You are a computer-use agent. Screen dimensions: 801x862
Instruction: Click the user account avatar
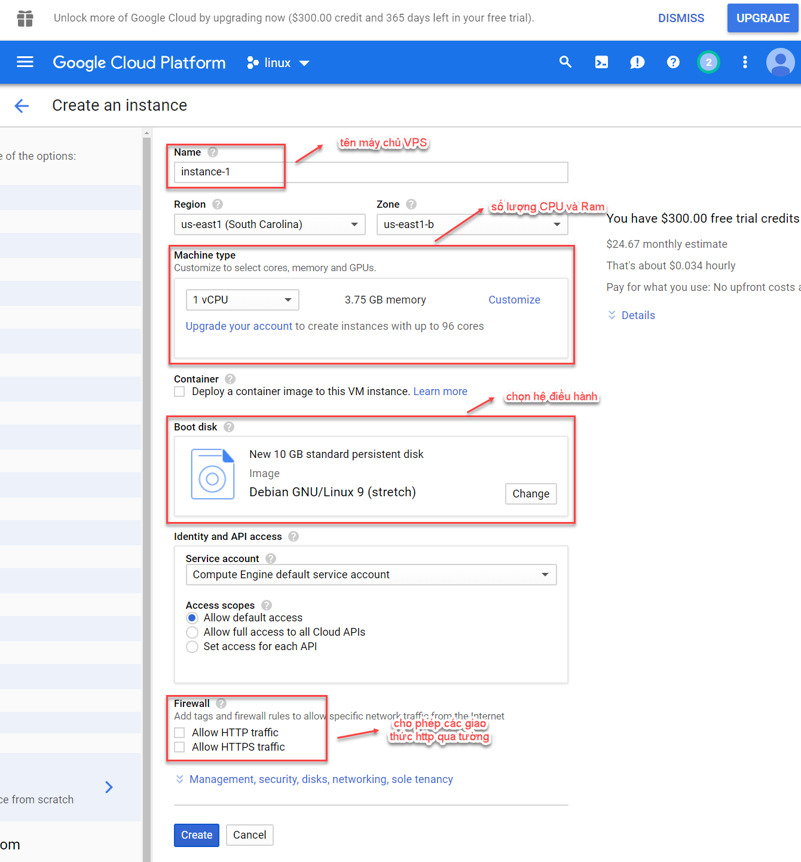[780, 62]
